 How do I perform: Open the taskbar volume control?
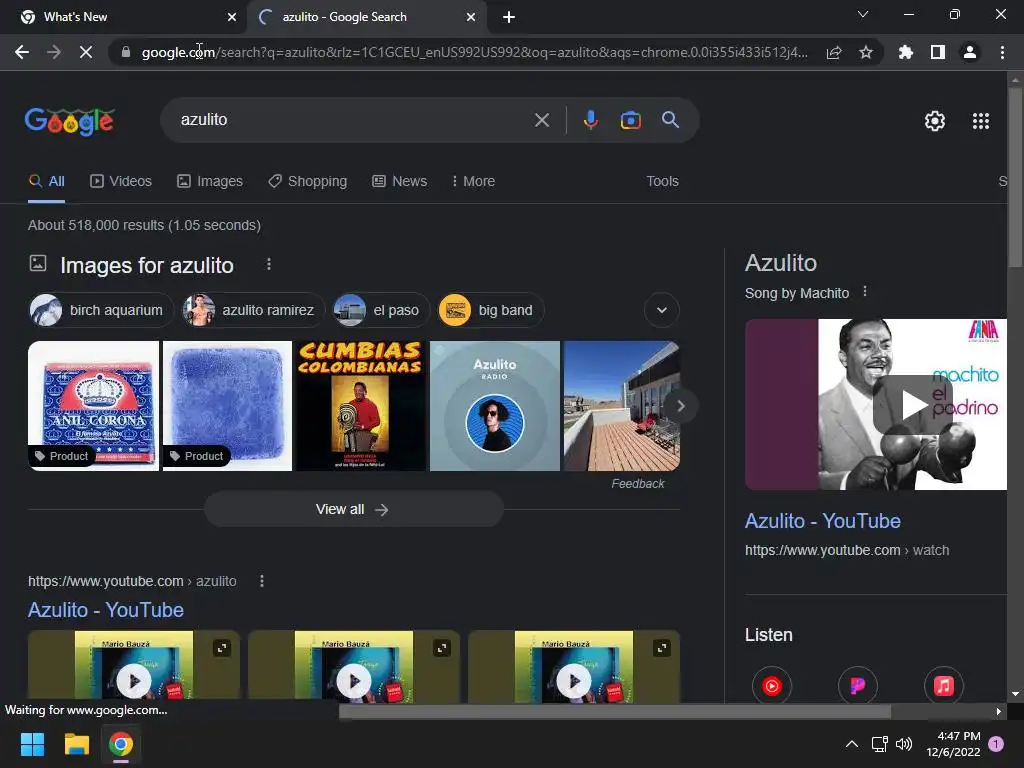pos(904,744)
